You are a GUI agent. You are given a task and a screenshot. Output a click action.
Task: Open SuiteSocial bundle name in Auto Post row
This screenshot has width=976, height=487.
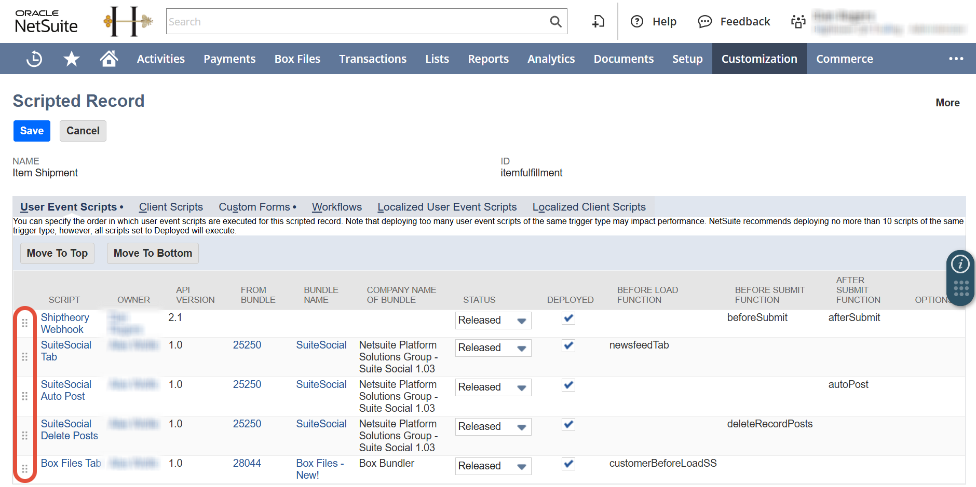(321, 384)
